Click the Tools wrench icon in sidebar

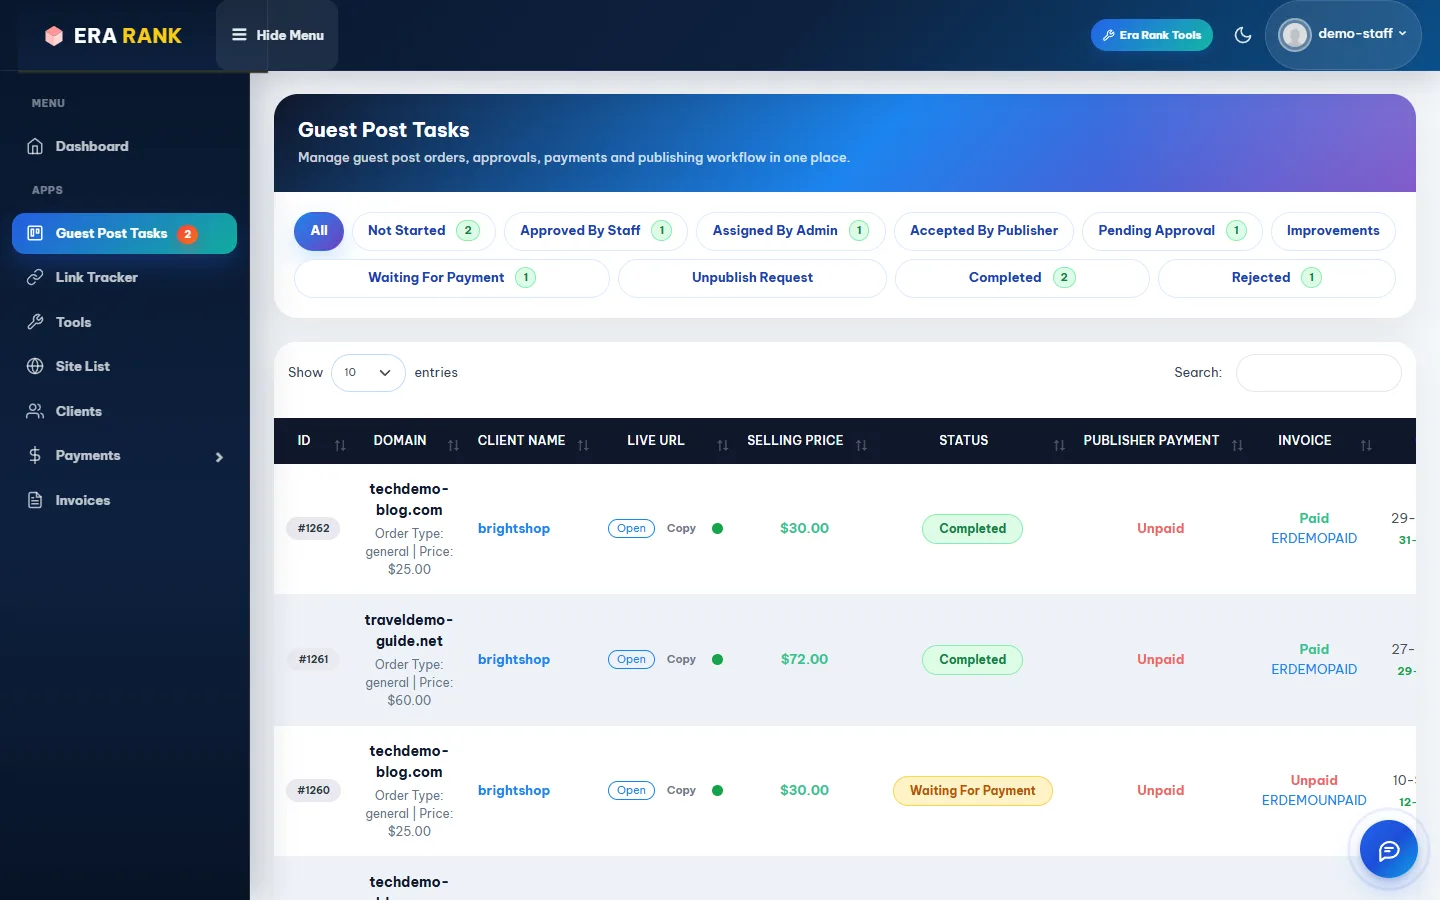pyautogui.click(x=35, y=322)
